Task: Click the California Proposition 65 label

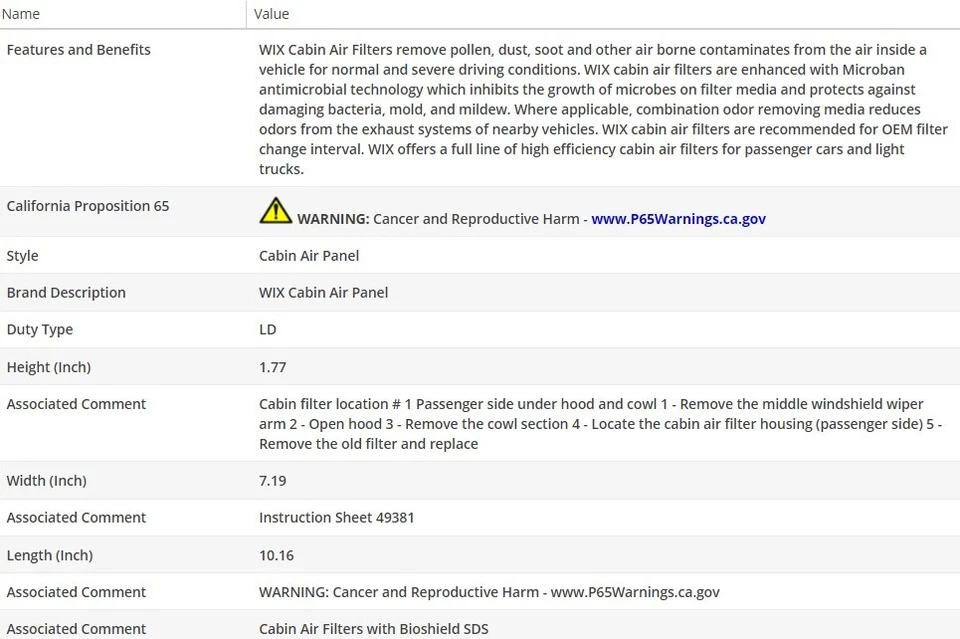Action: tap(88, 206)
